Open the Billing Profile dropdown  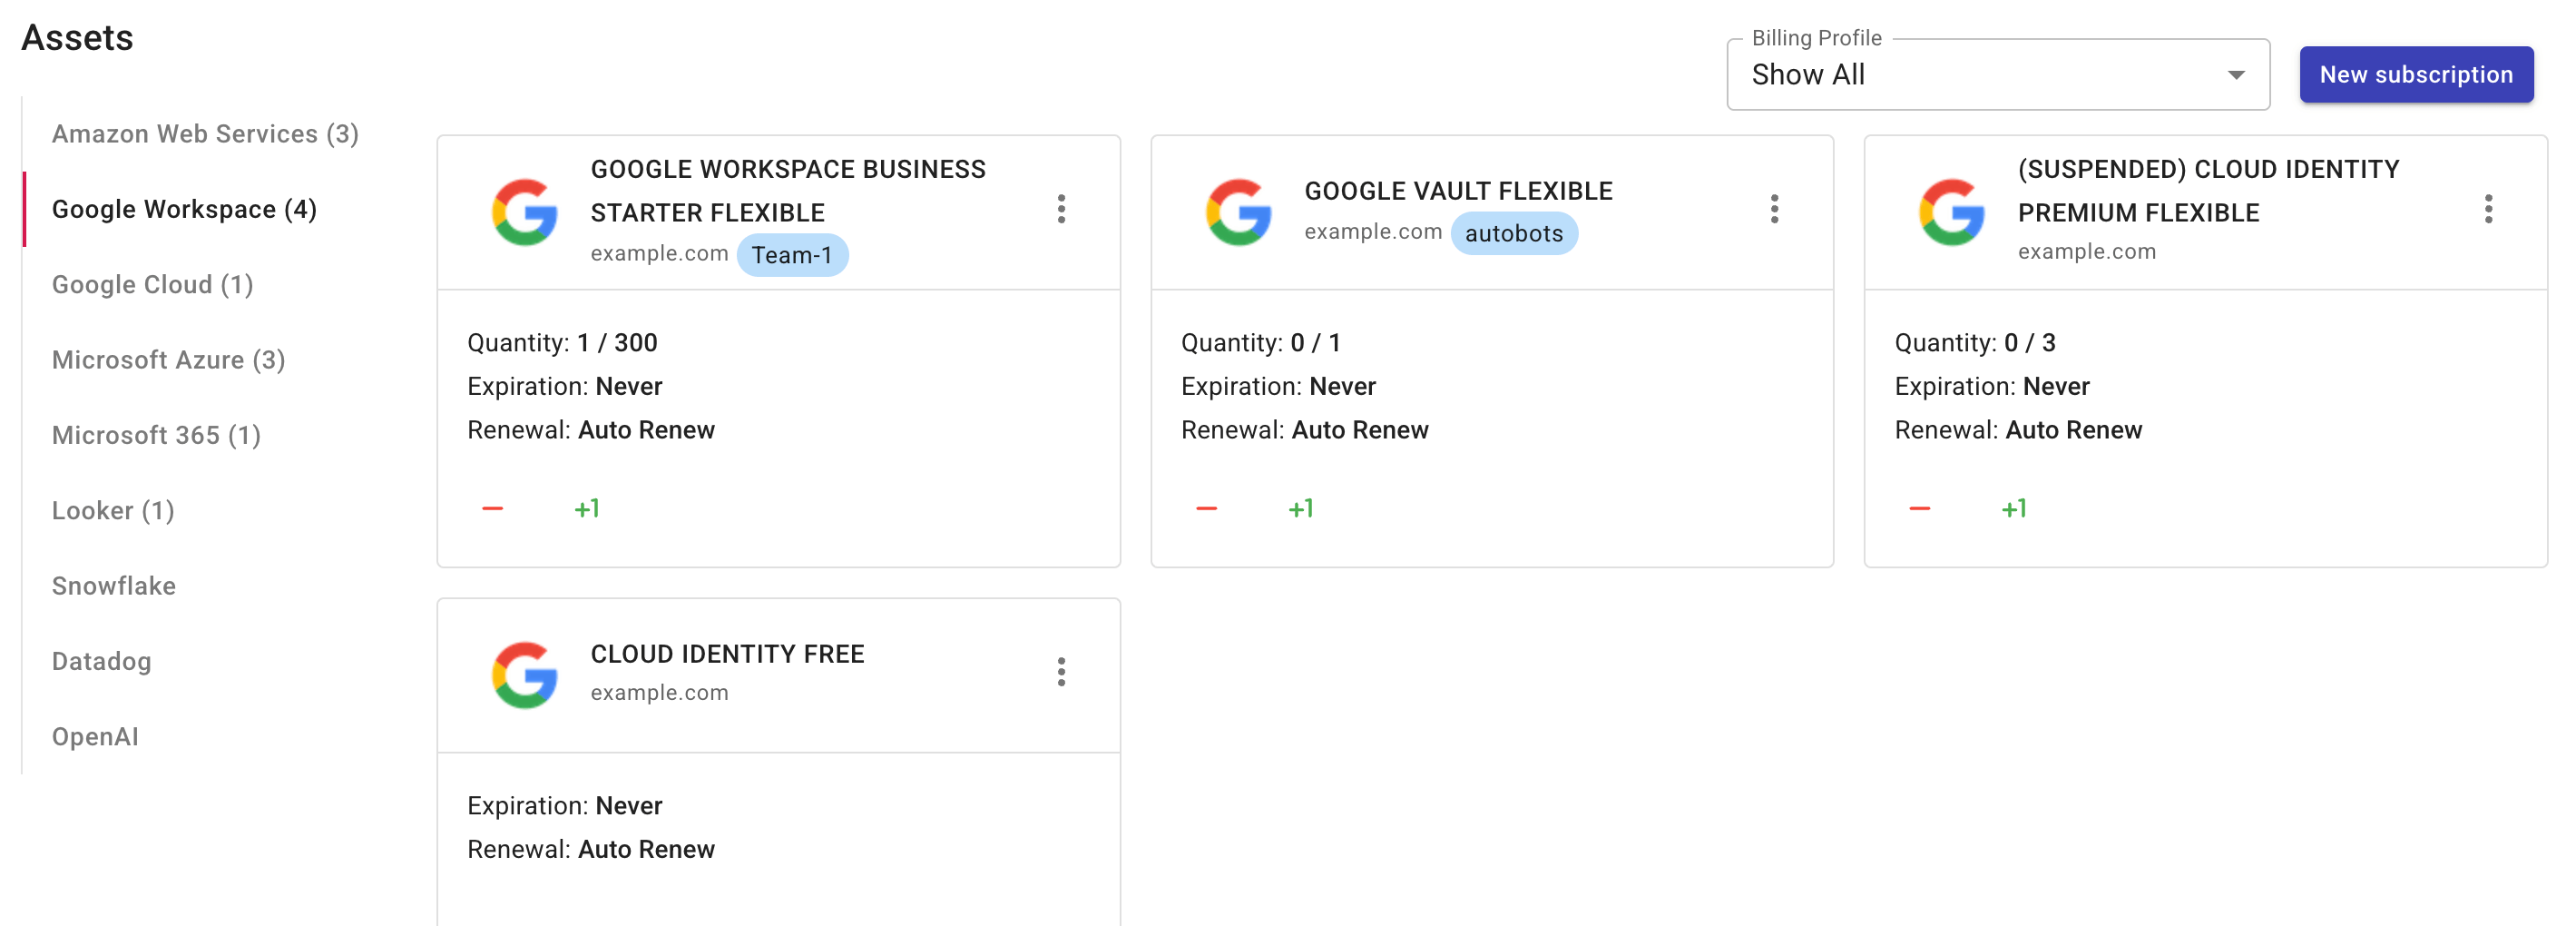[x=1998, y=75]
